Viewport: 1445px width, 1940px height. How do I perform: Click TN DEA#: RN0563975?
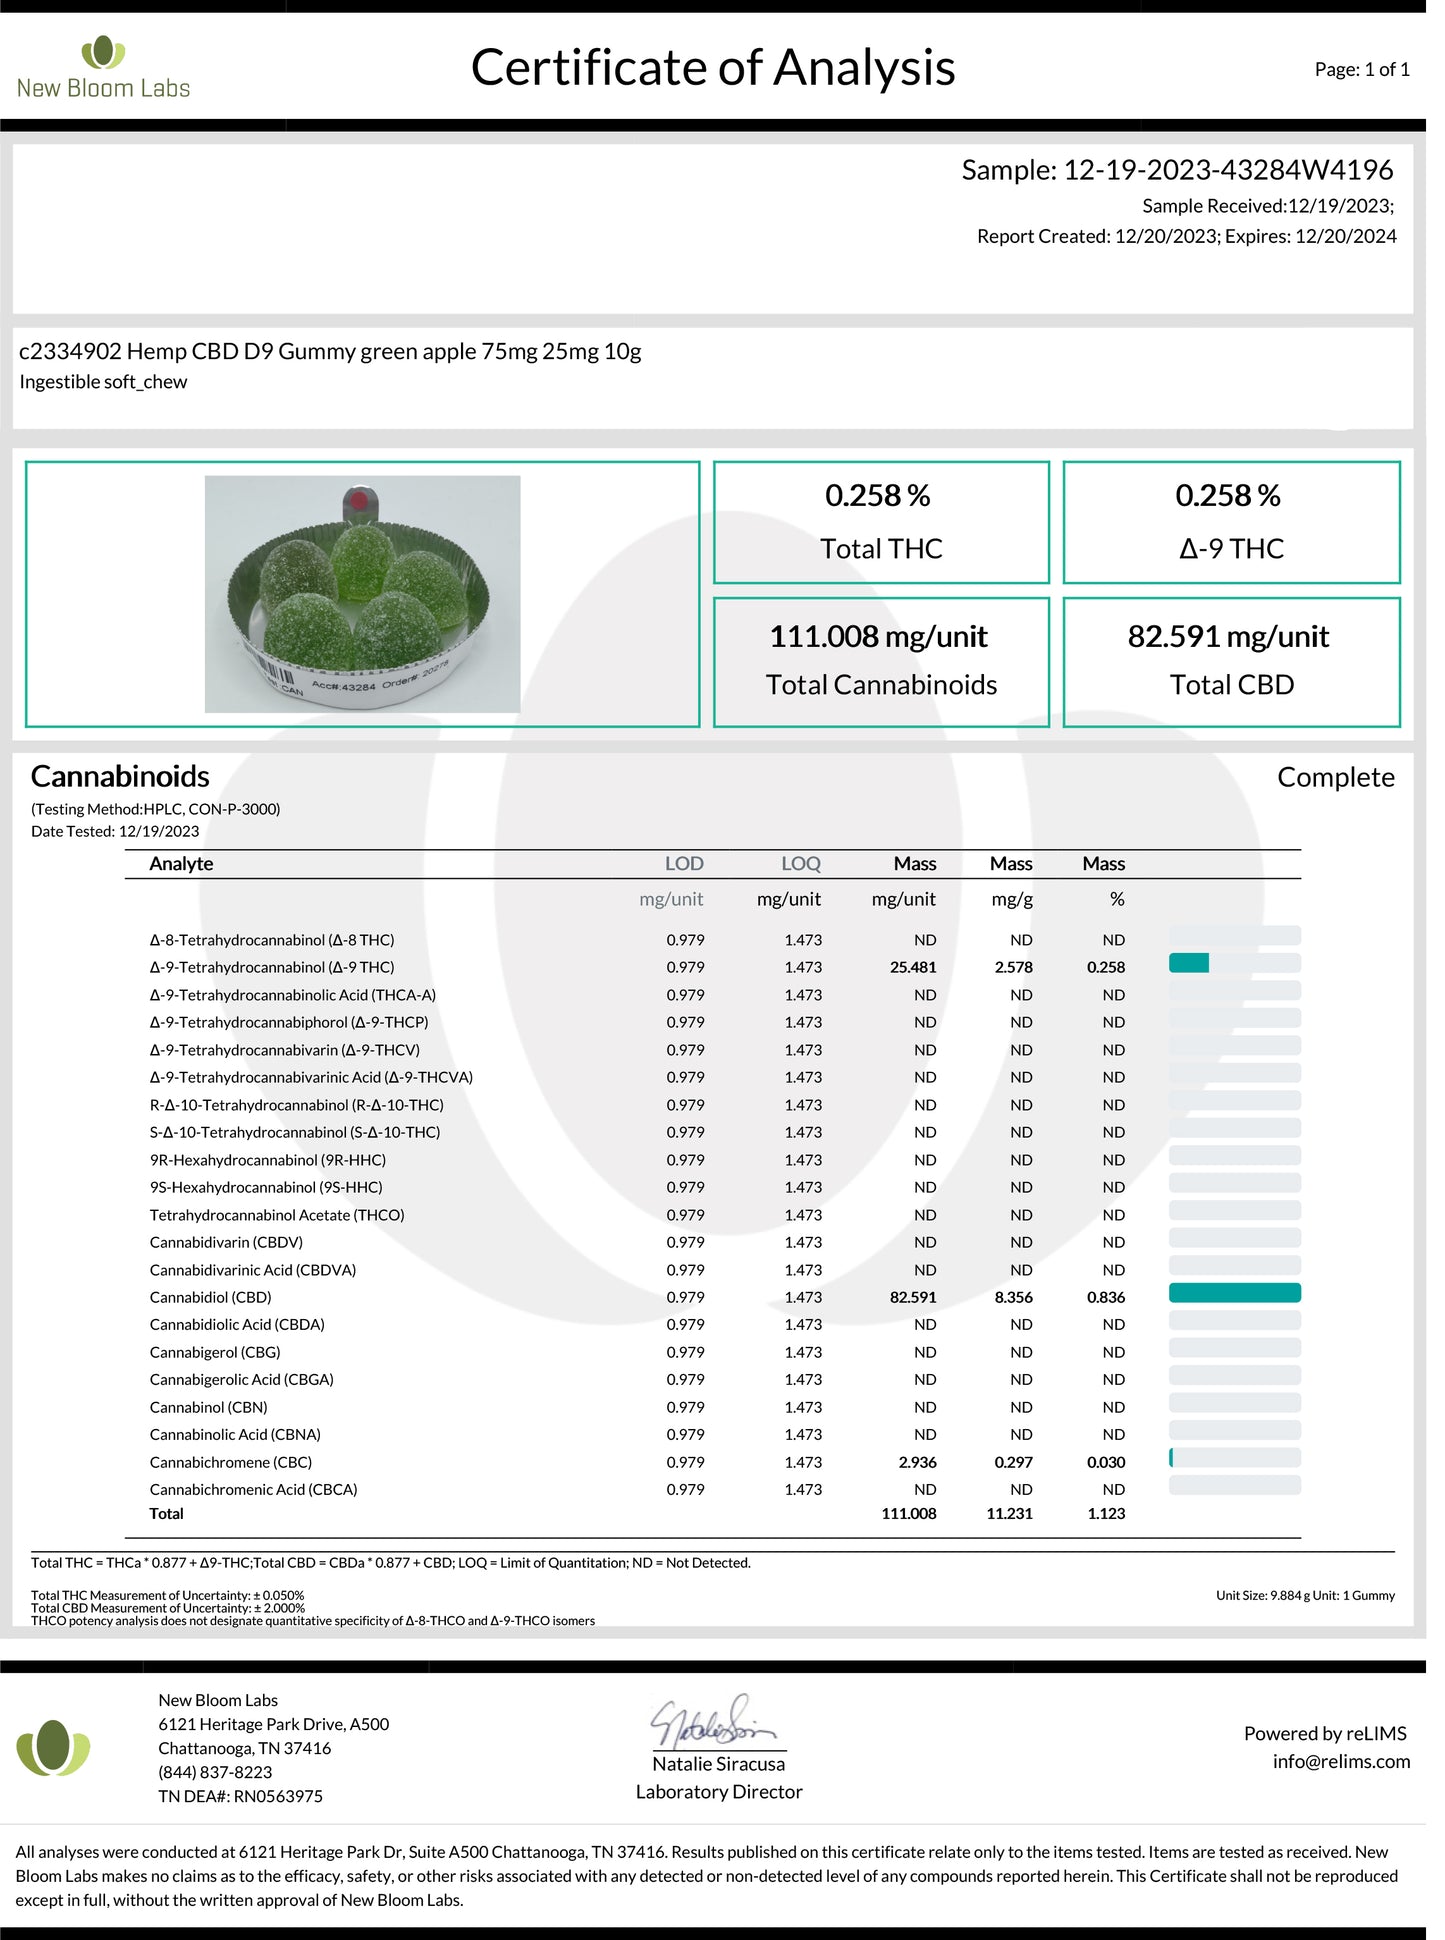point(240,1796)
